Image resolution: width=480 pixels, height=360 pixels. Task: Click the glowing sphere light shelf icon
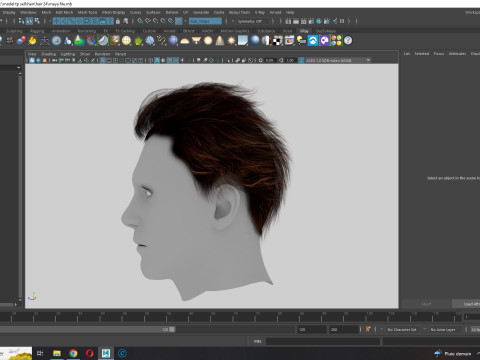click(x=208, y=41)
